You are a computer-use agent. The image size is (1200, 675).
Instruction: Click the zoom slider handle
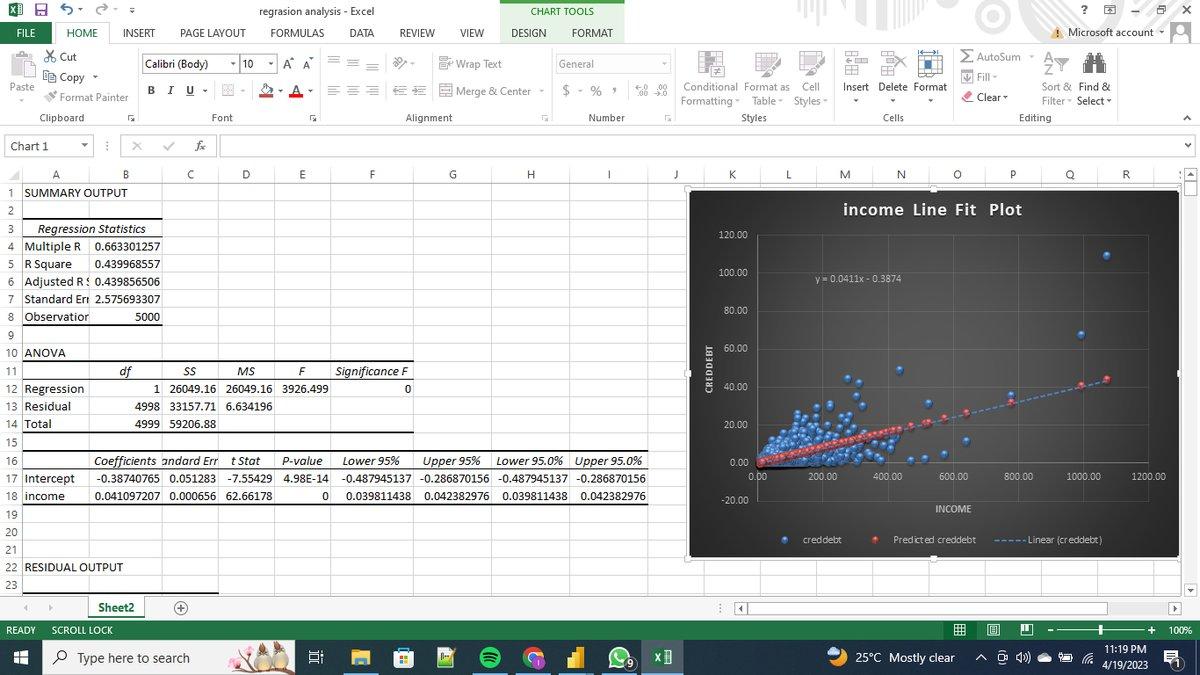(x=1101, y=630)
